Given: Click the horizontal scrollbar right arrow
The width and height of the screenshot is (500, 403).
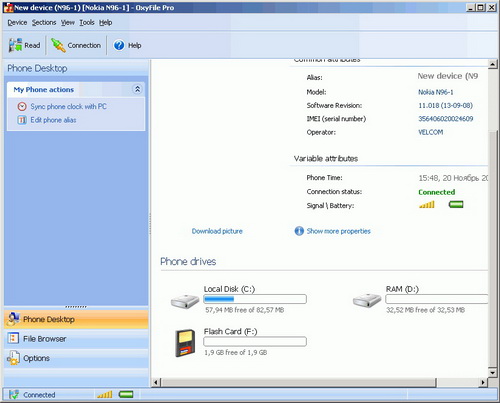Looking at the screenshot, I should (x=483, y=382).
